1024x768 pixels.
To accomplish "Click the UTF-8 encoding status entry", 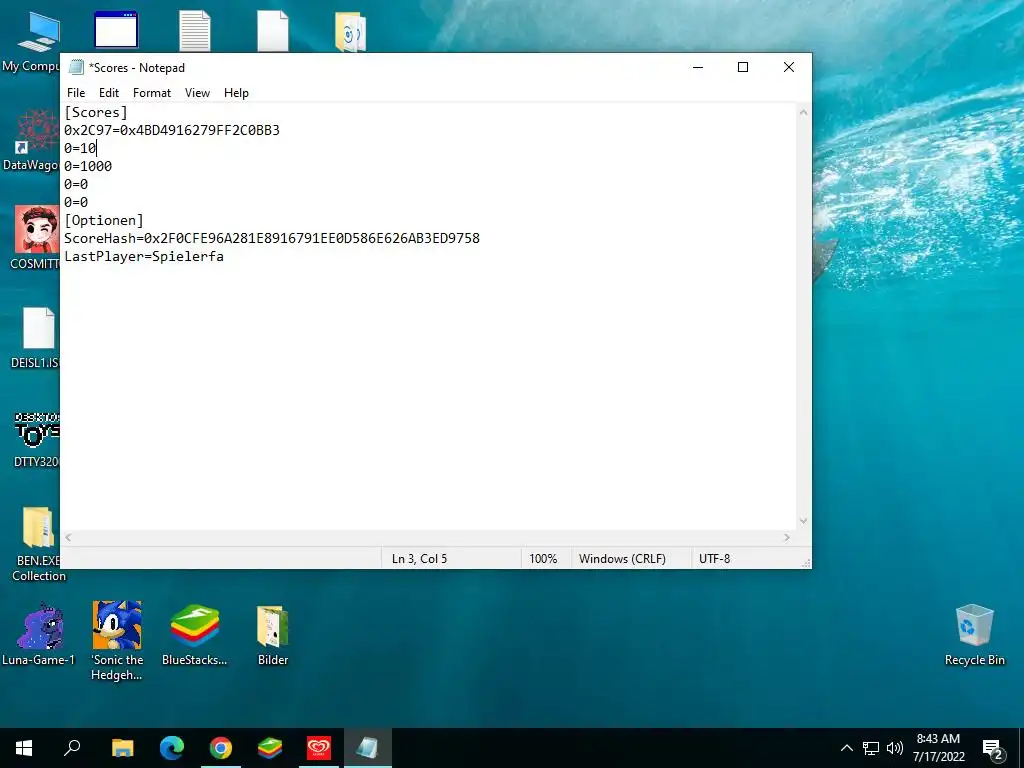I will pos(714,558).
